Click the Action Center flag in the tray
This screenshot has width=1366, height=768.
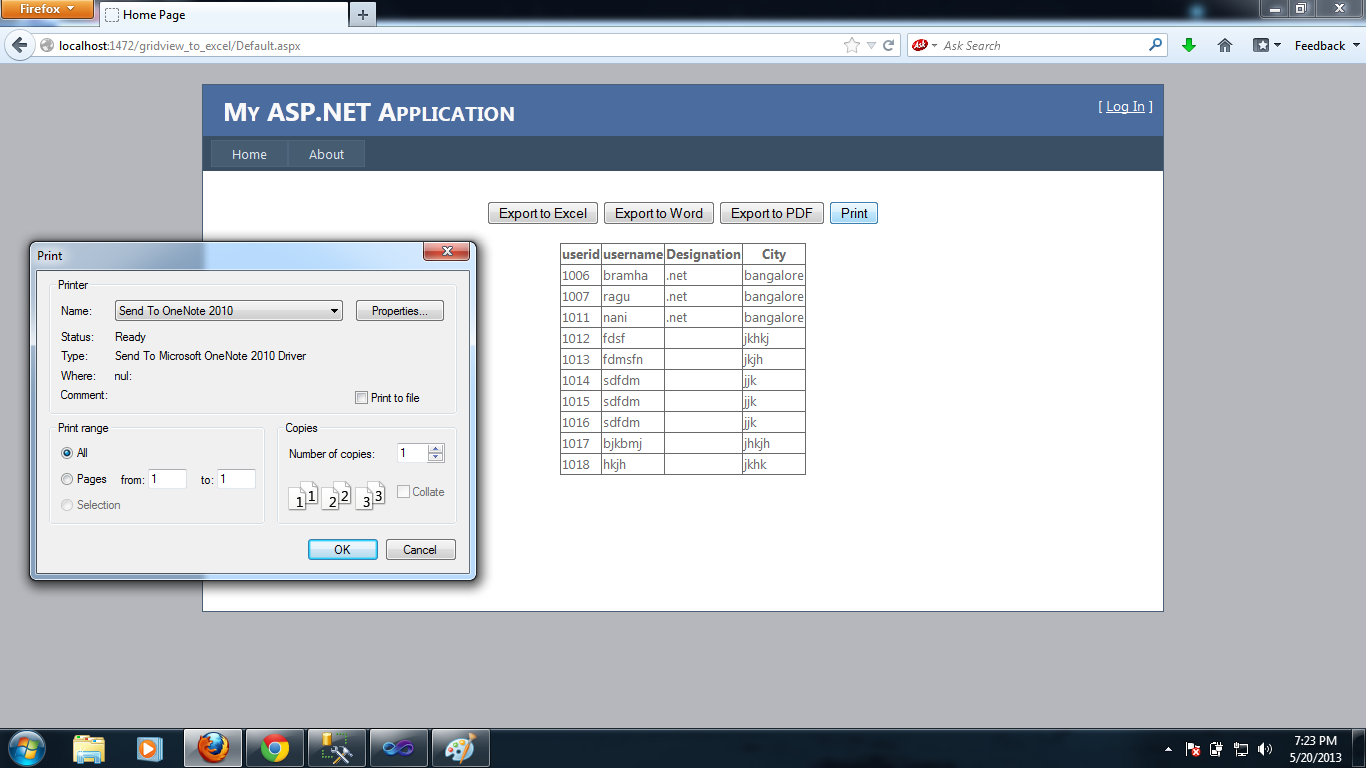[1192, 748]
